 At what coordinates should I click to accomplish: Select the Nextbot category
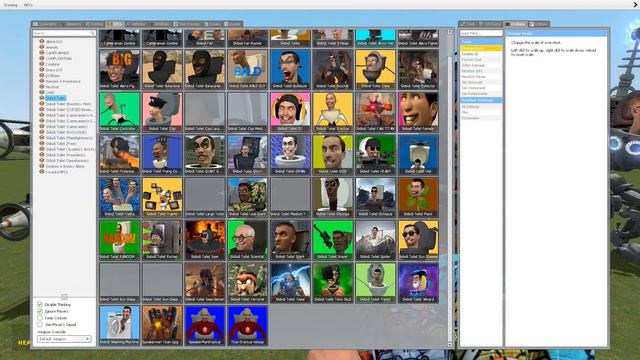tap(52, 87)
